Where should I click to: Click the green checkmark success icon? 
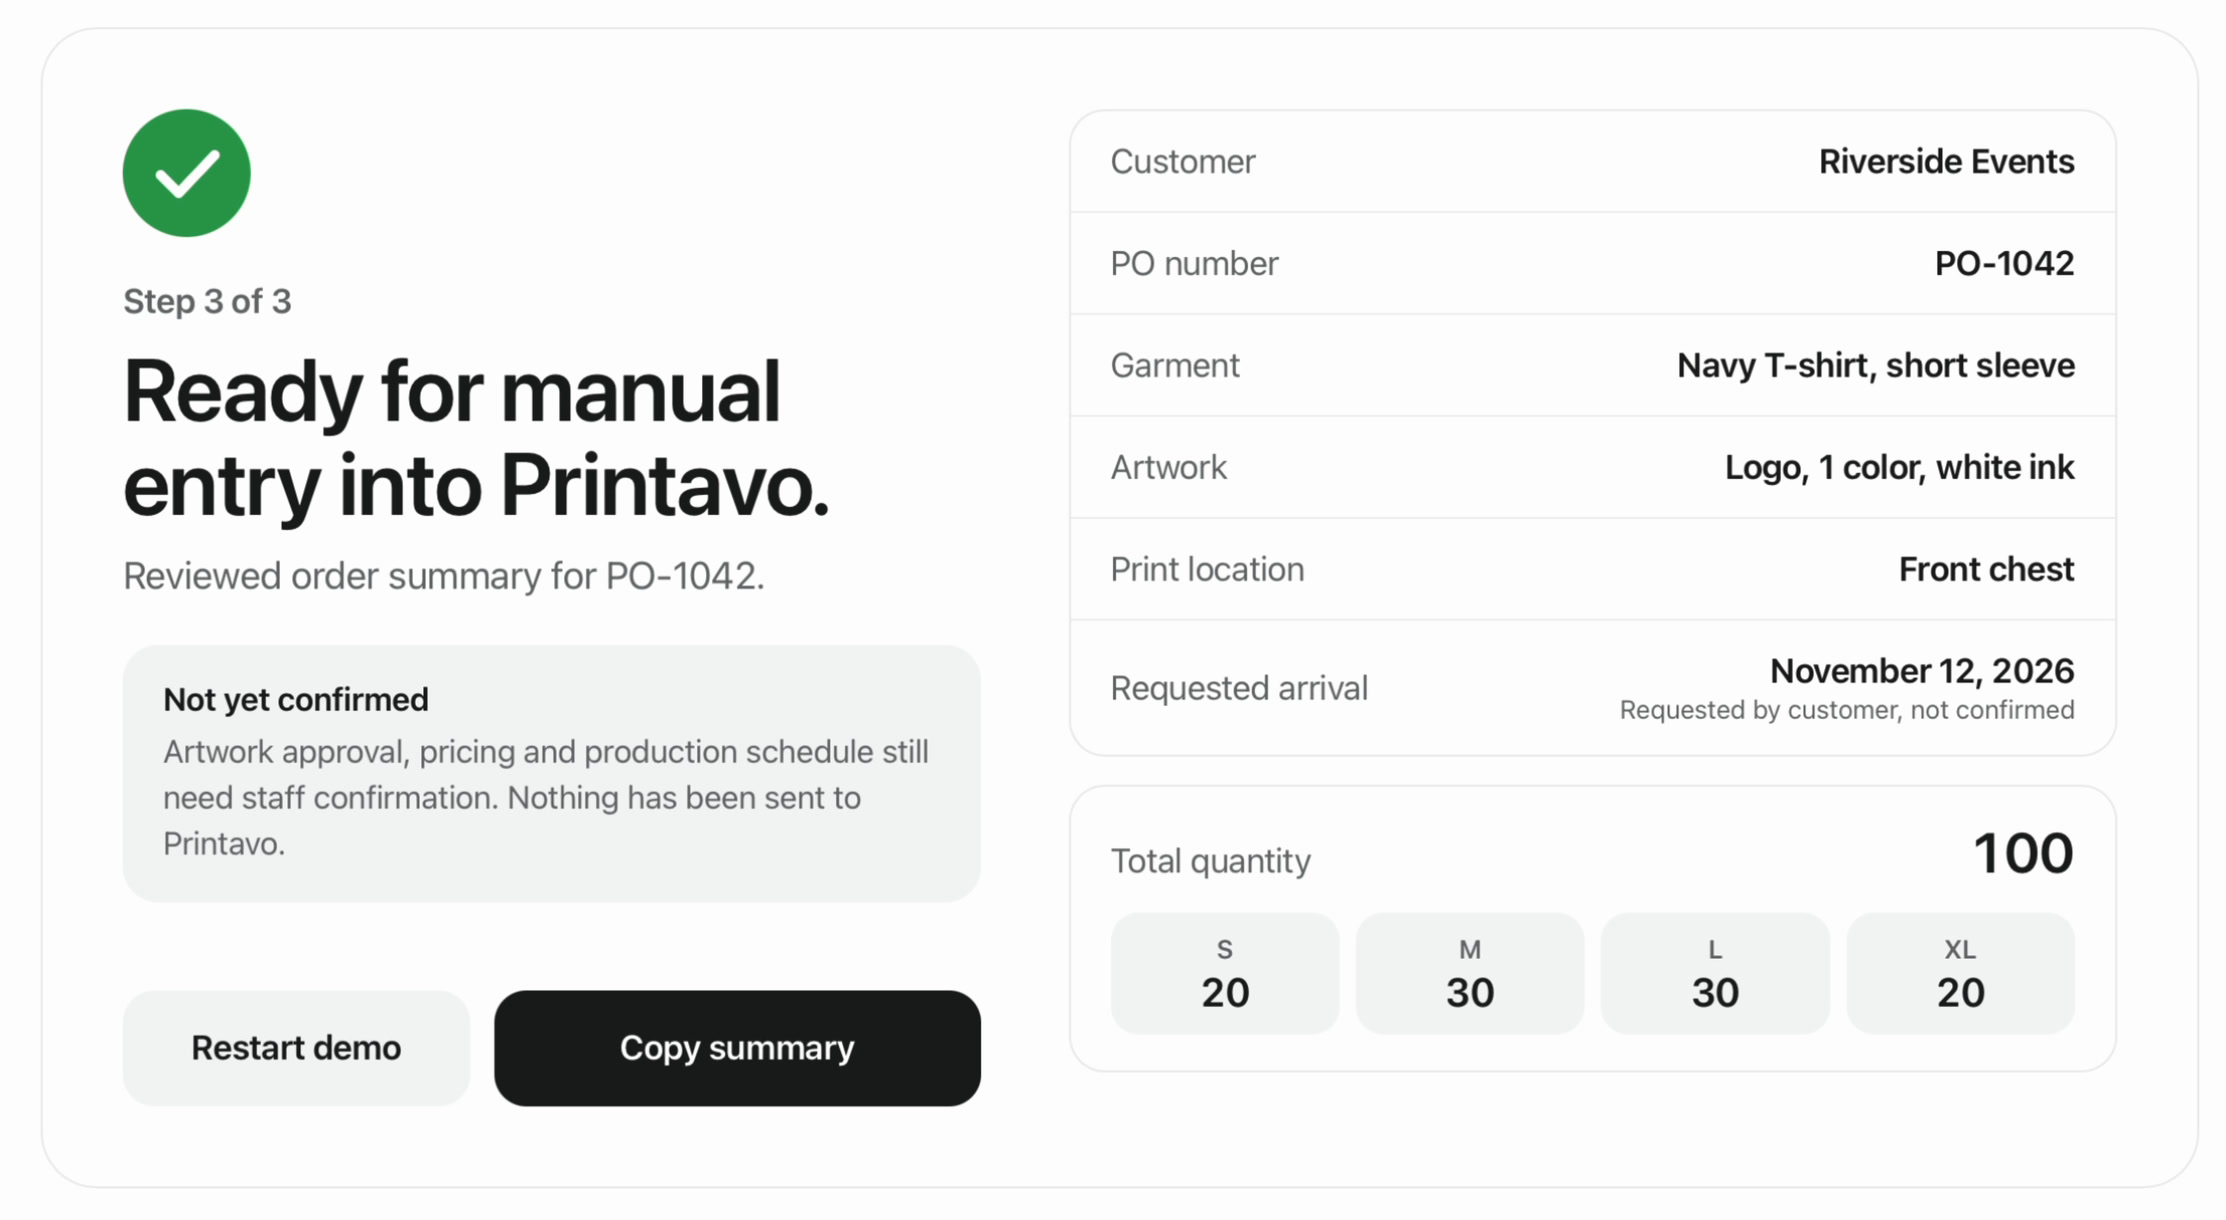tap(187, 173)
